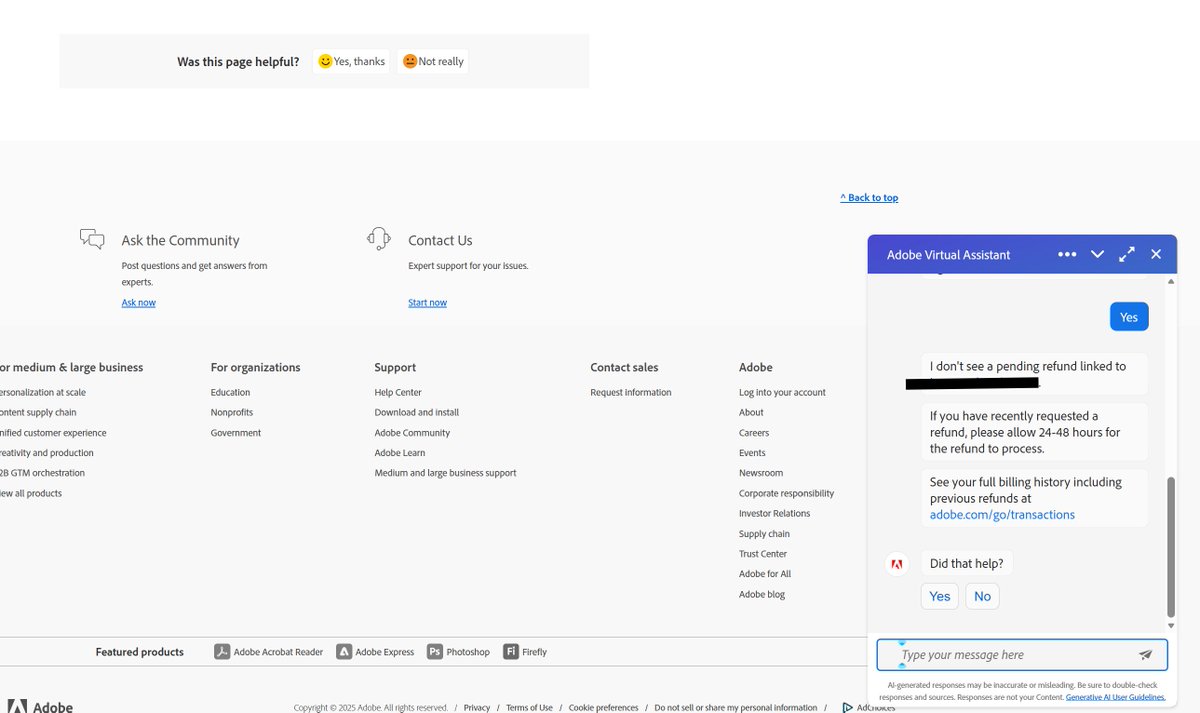Screen dimensions: 1200x713
Task: Click Log into your account link
Action: [782, 393]
